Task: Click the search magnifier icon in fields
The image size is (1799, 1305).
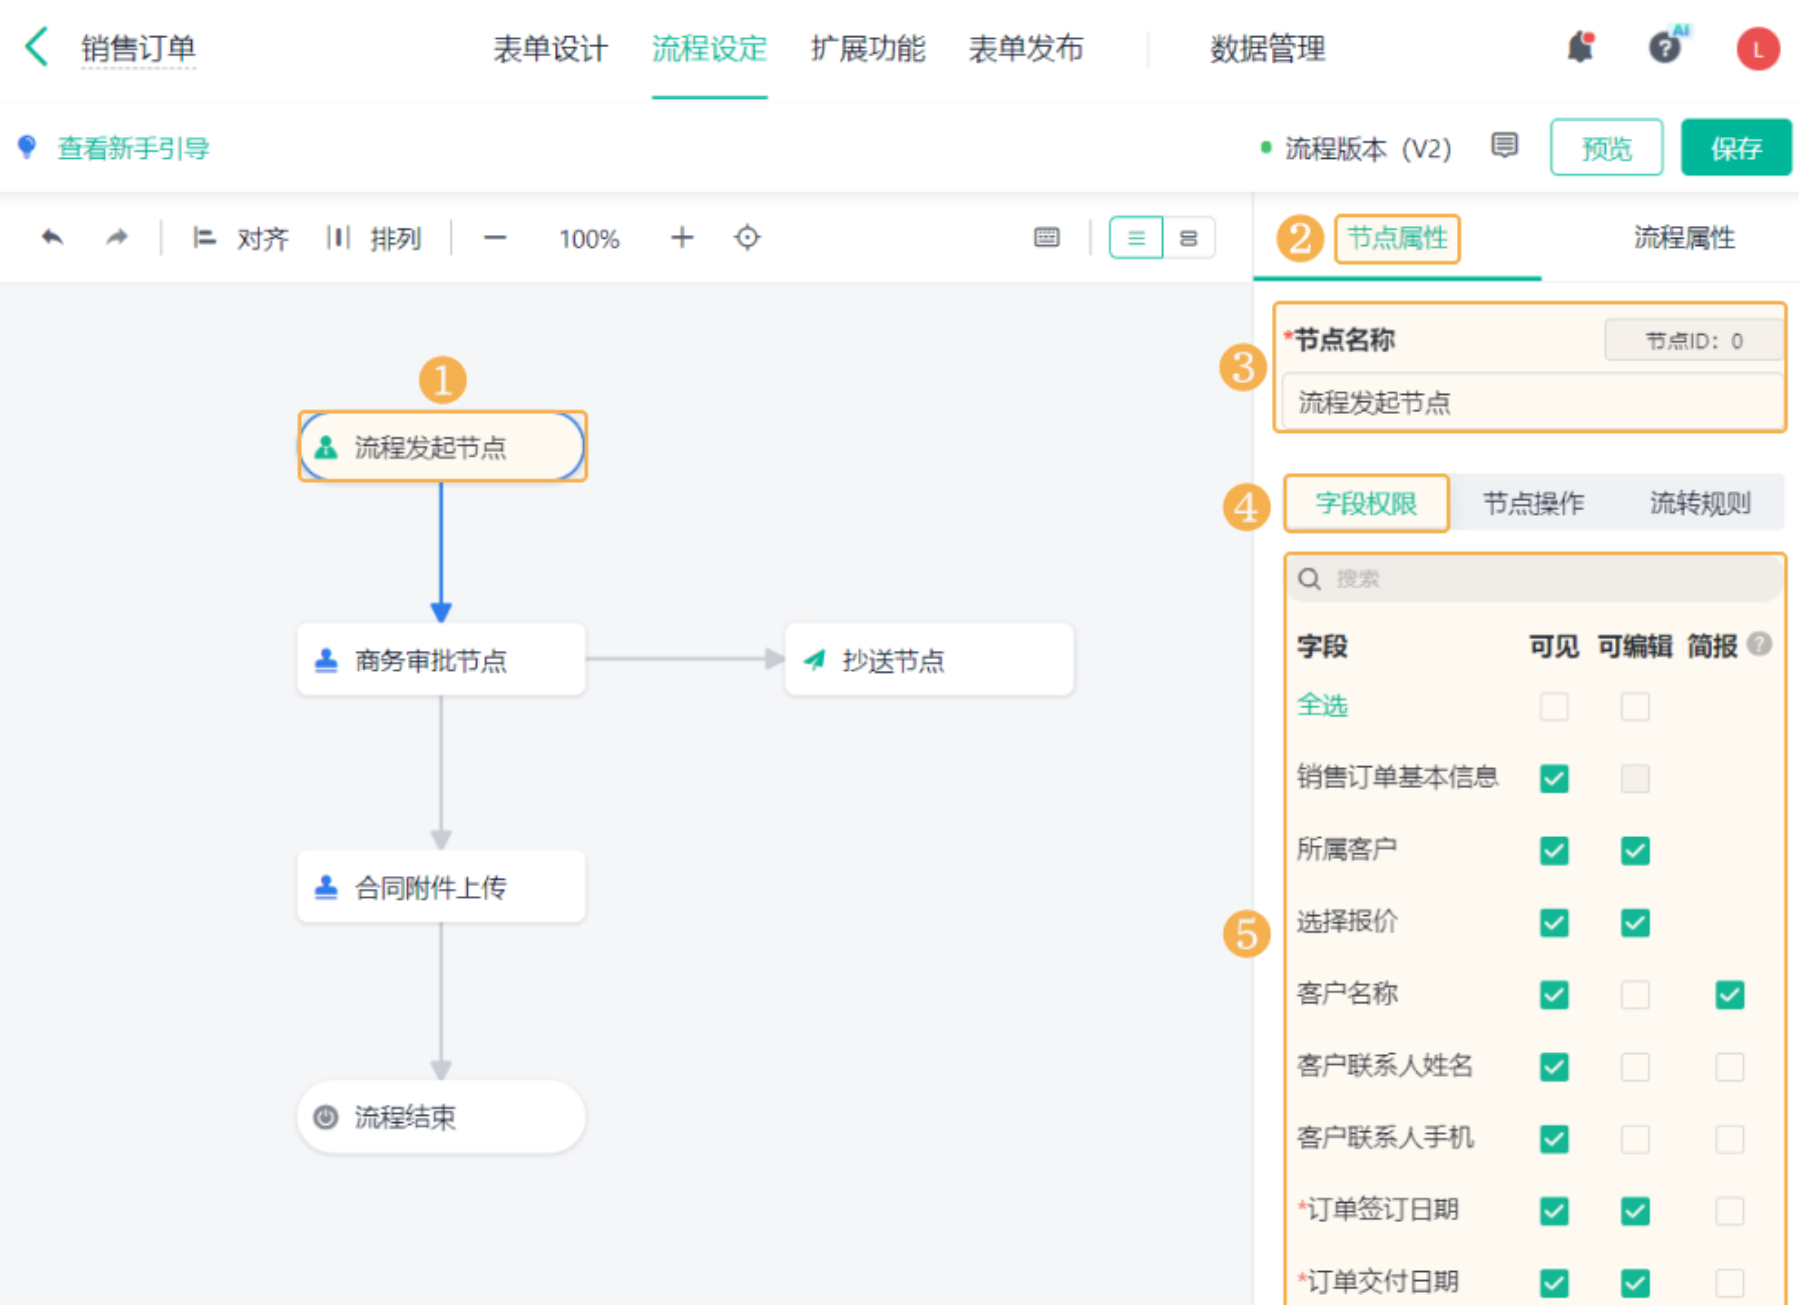Action: 1310,579
